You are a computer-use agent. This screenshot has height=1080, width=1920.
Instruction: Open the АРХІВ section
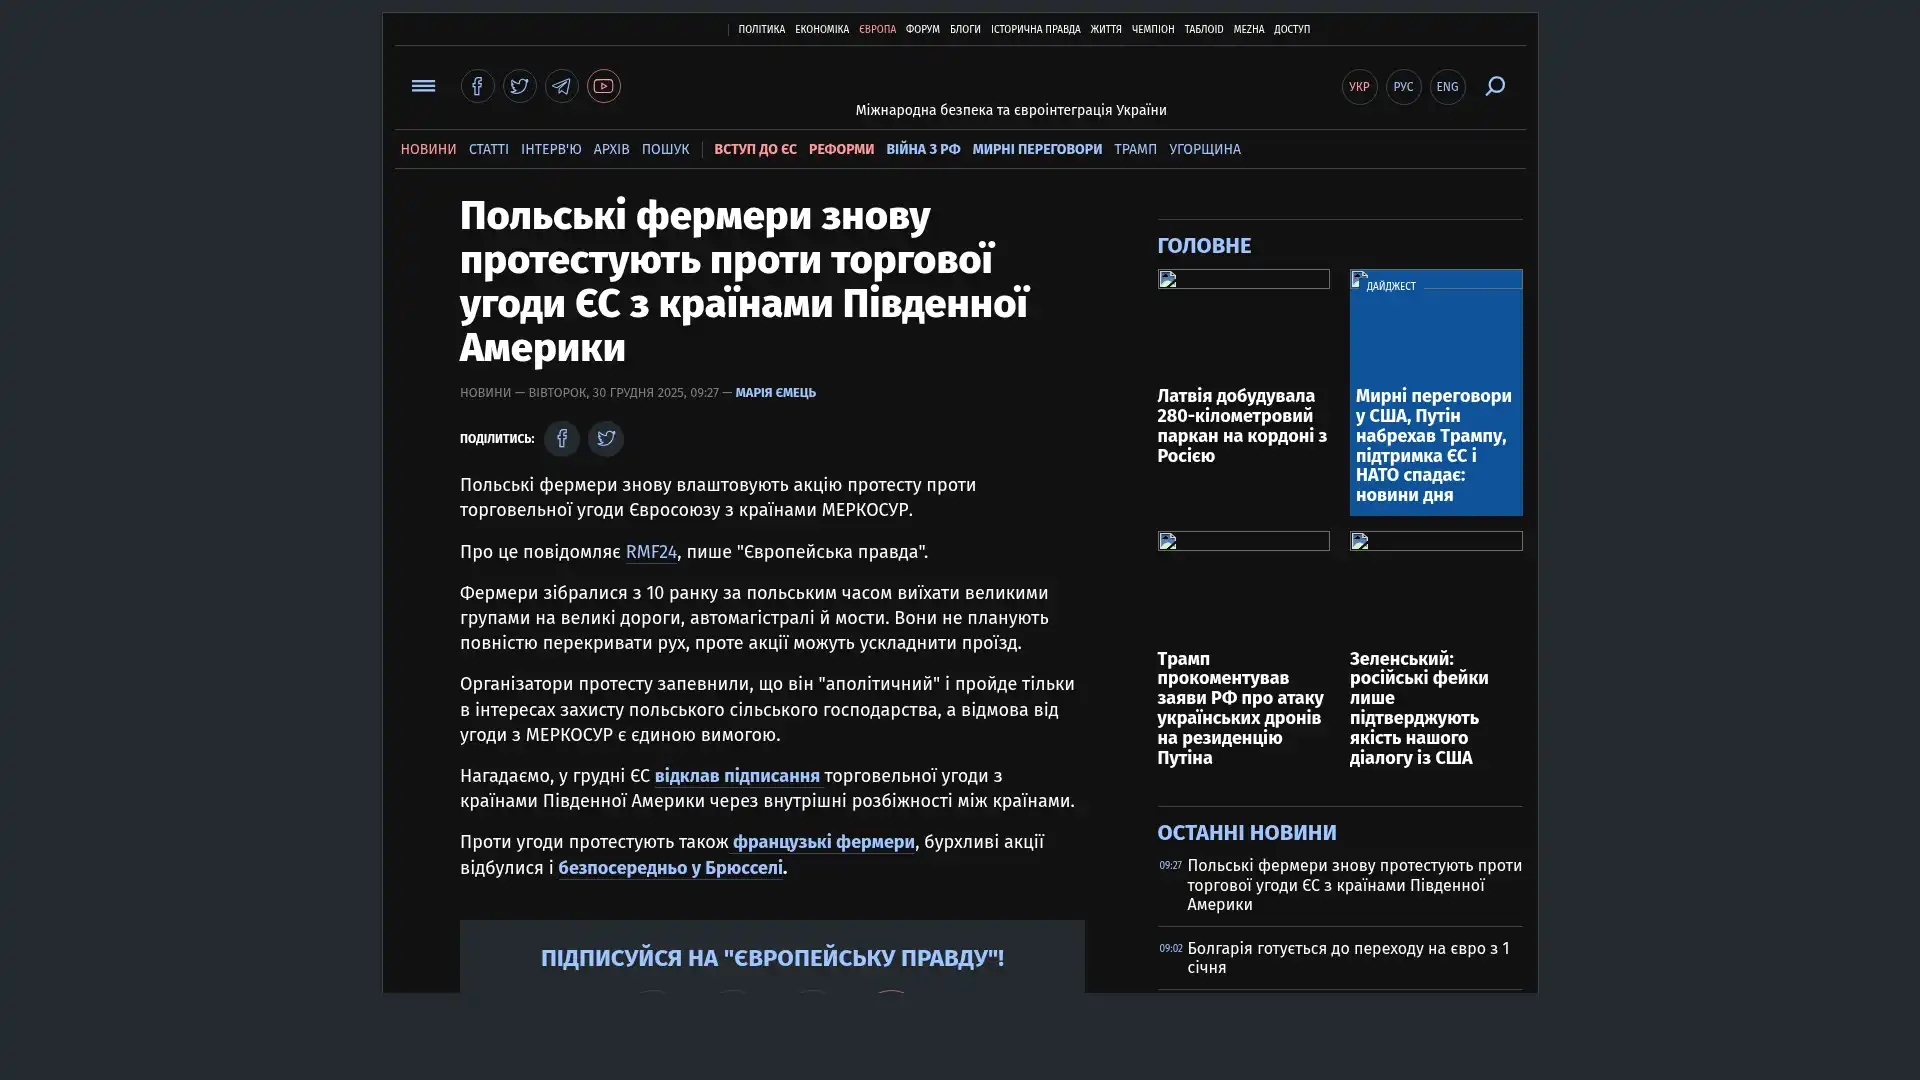pyautogui.click(x=611, y=149)
